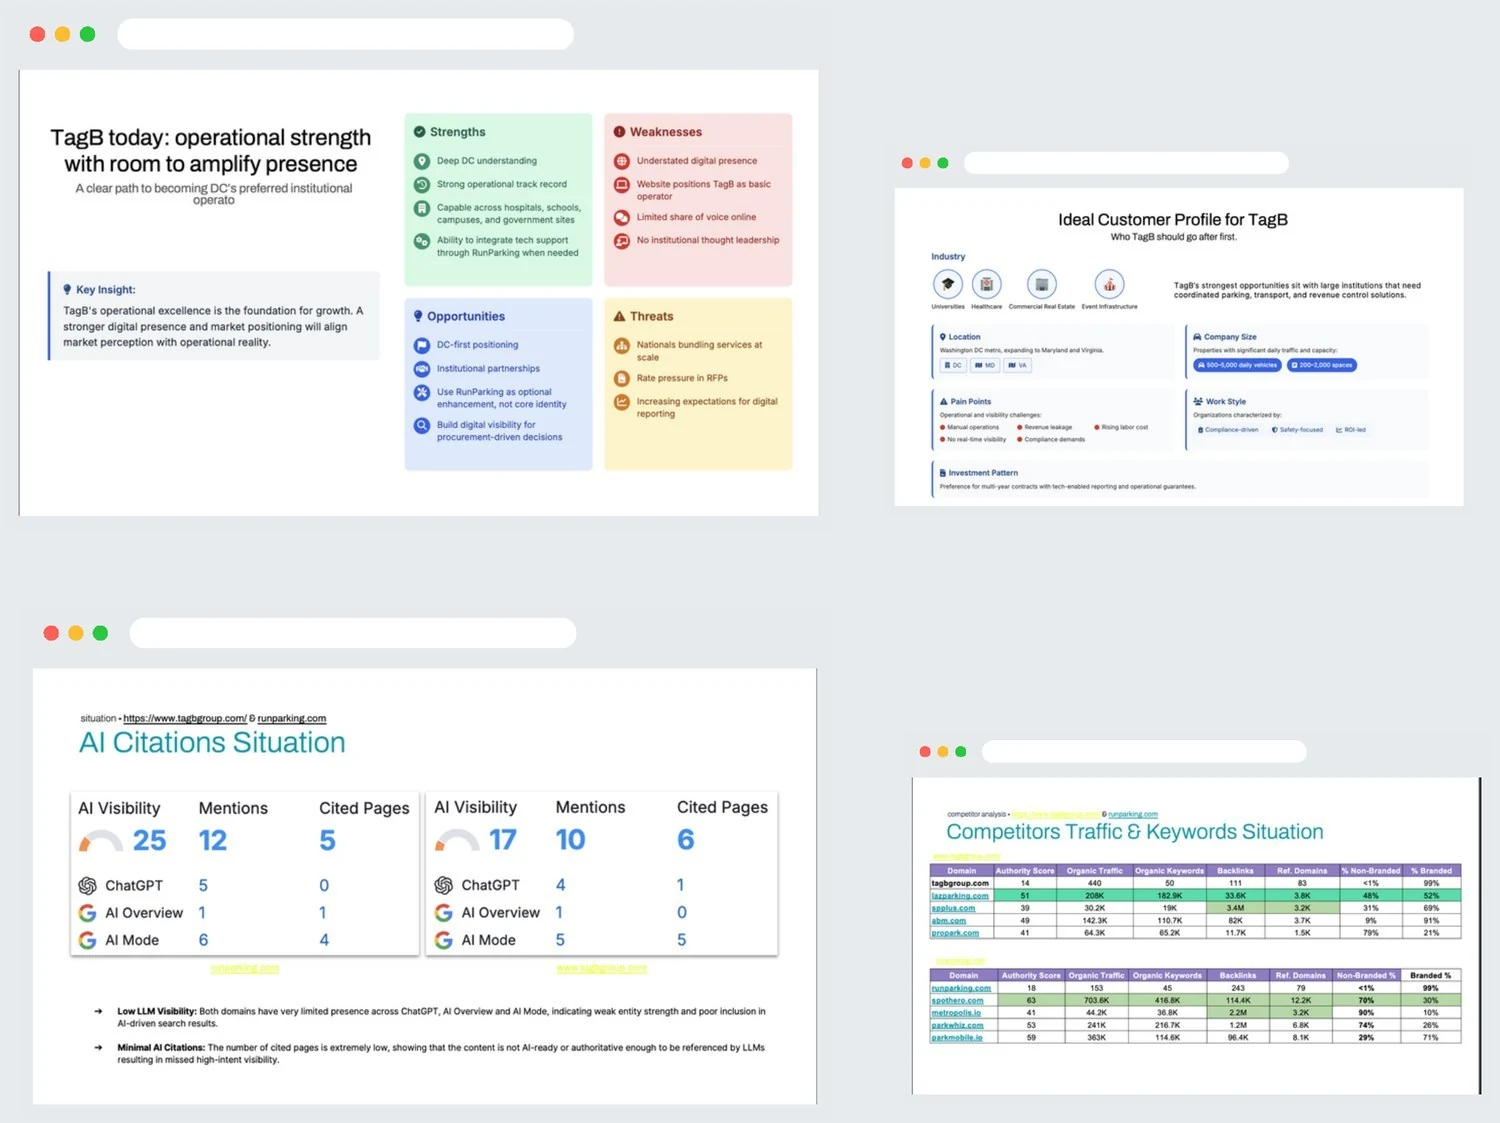Click the Institutional partnerships icon
This screenshot has height=1123, width=1500.
tap(422, 369)
